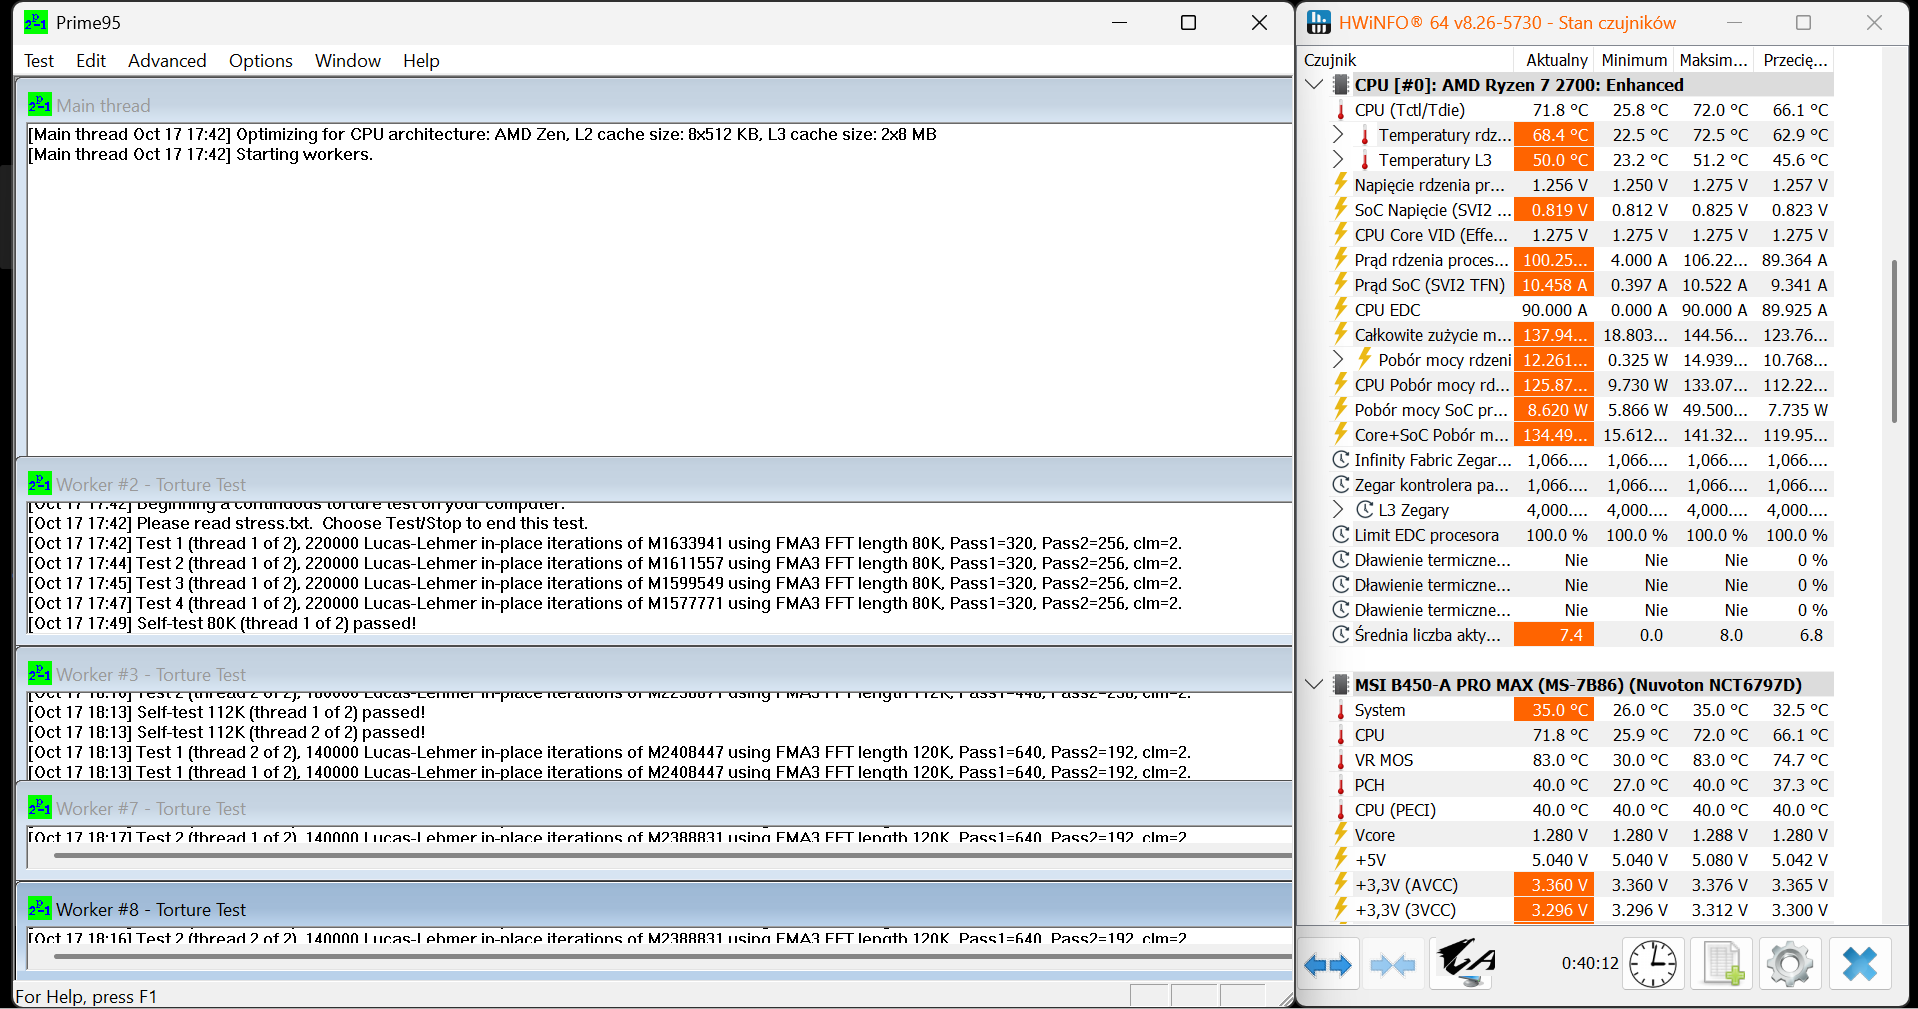Open HWiNFO sensor settings gear

click(1789, 965)
